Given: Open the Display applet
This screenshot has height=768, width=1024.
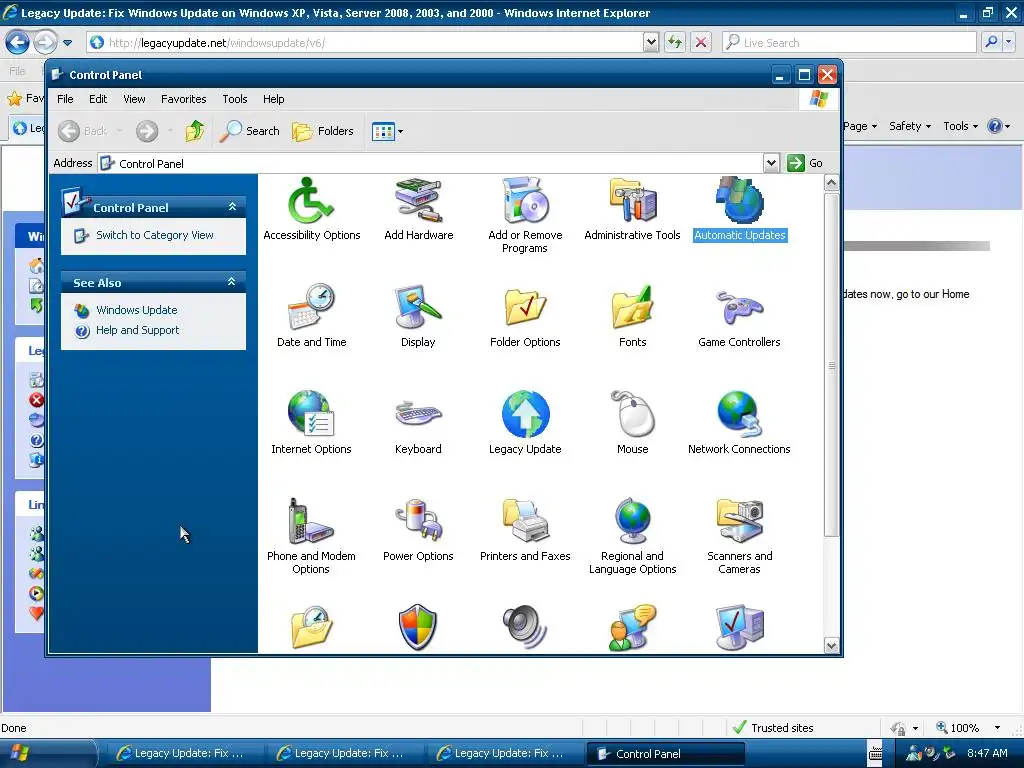Looking at the screenshot, I should coord(418,316).
